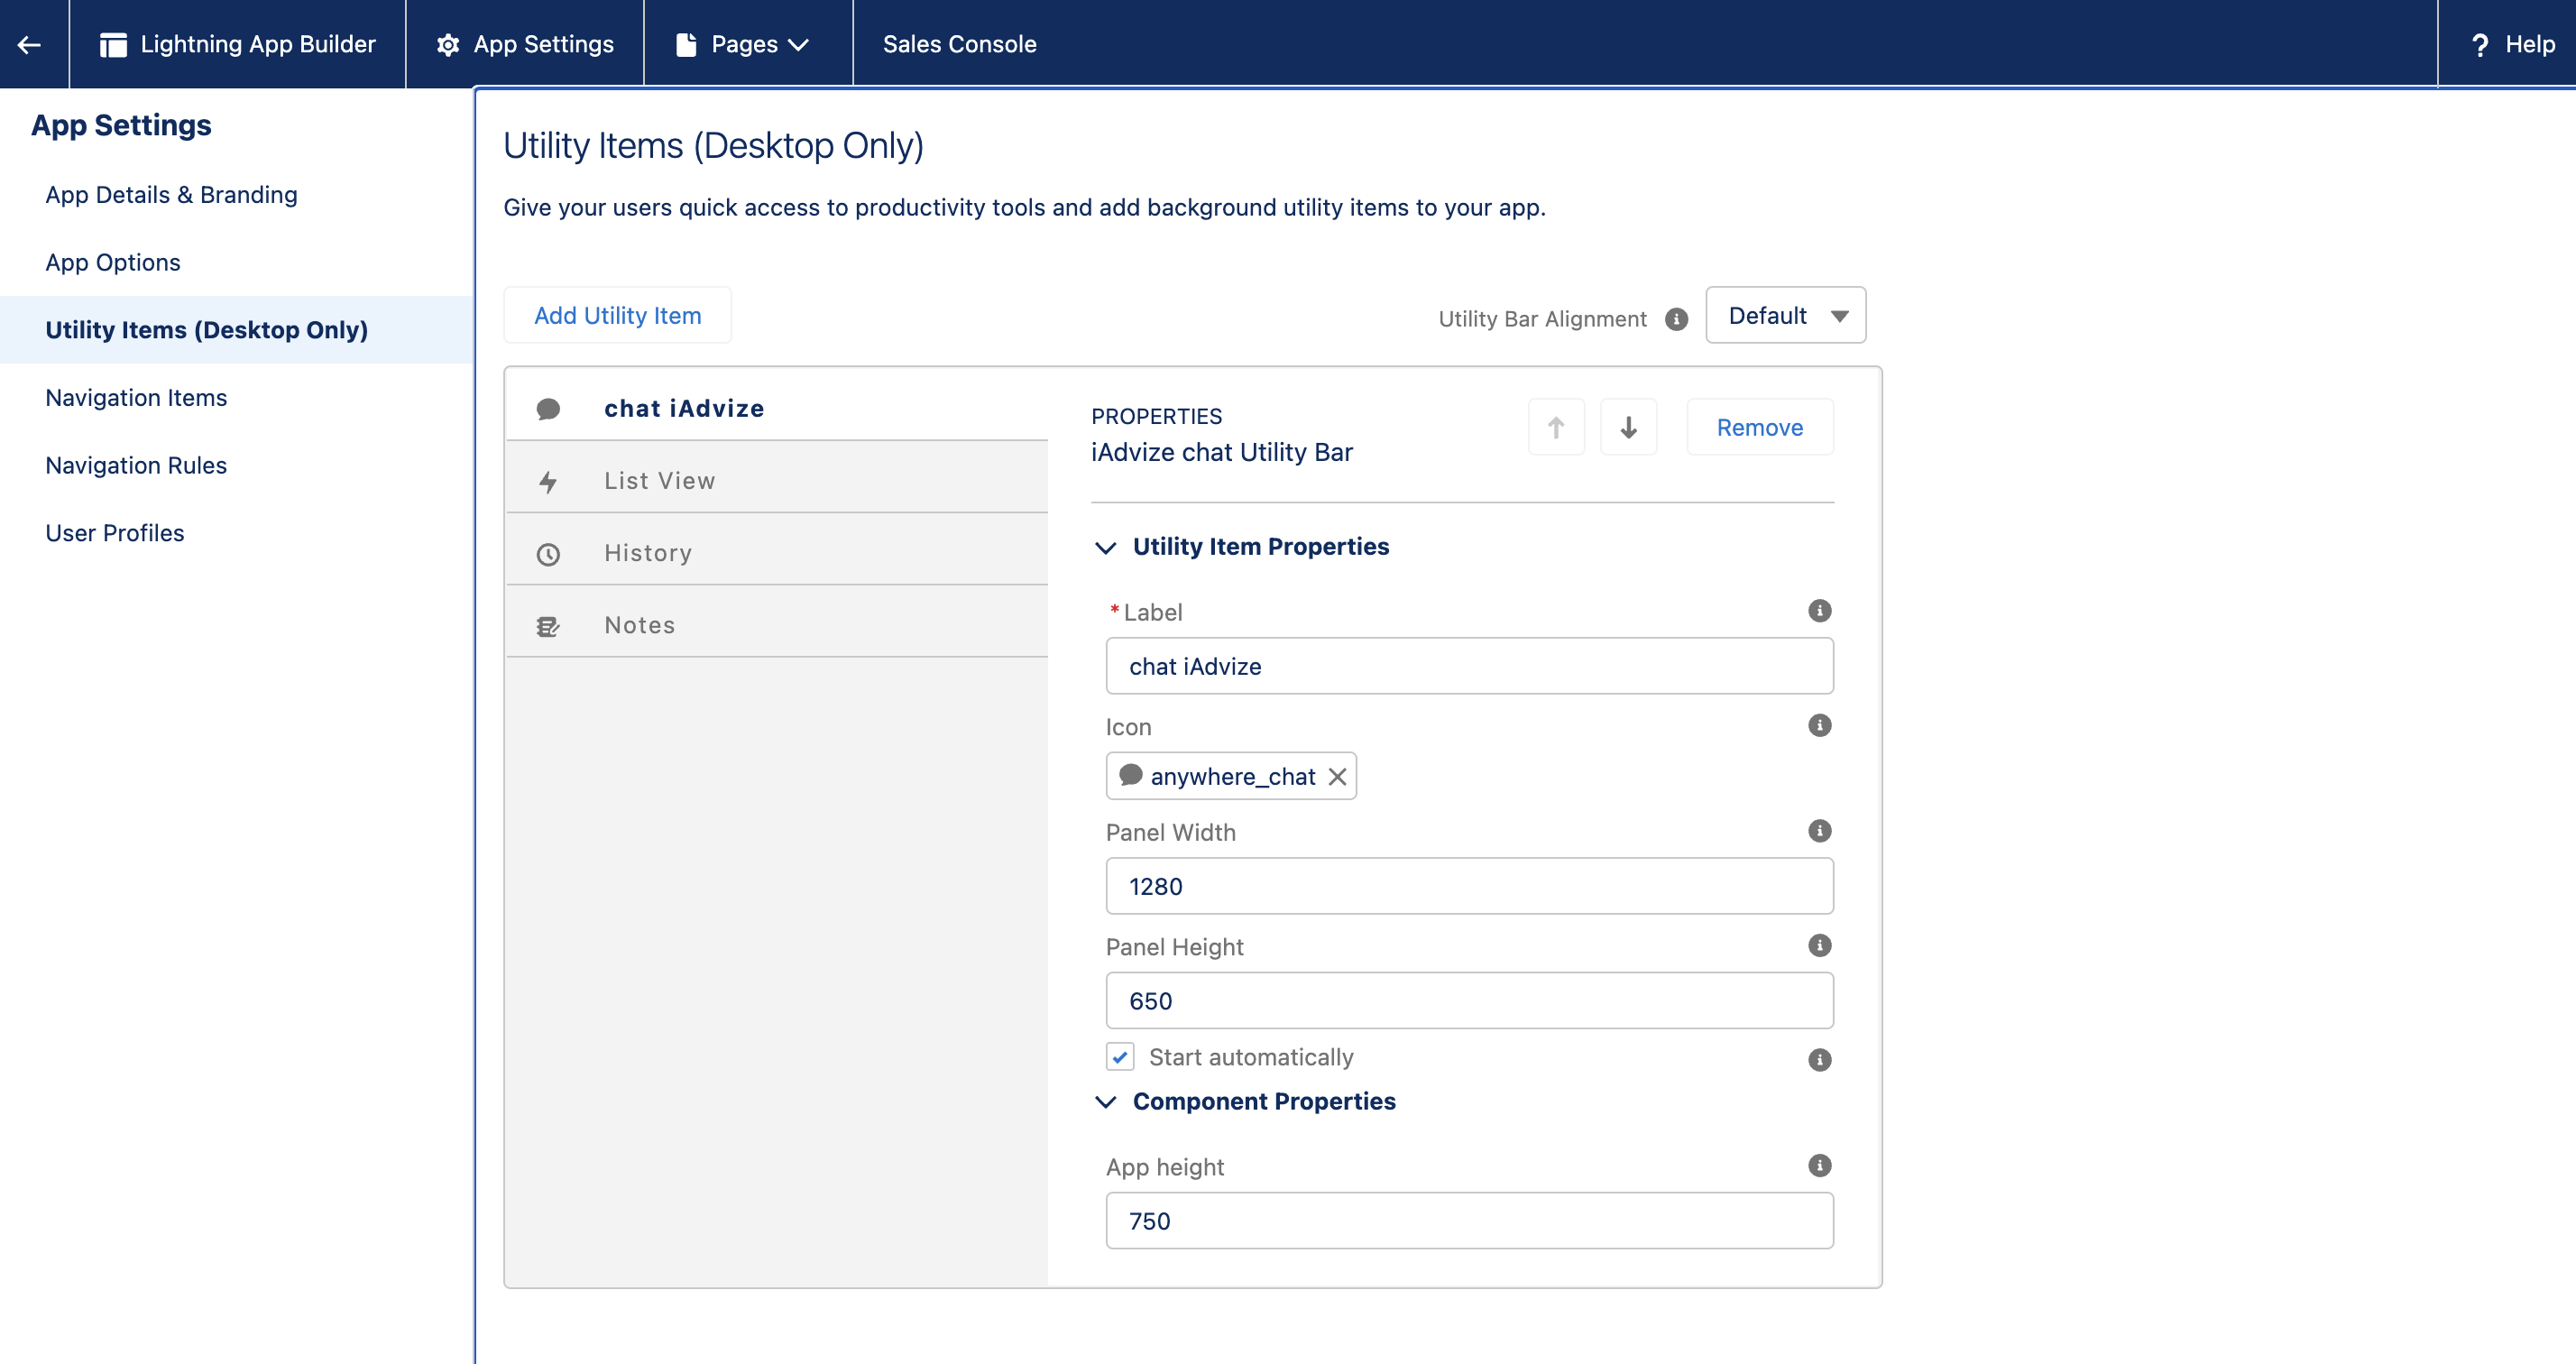Click the Panel Height info icon
This screenshot has width=2576, height=1364.
click(1819, 945)
